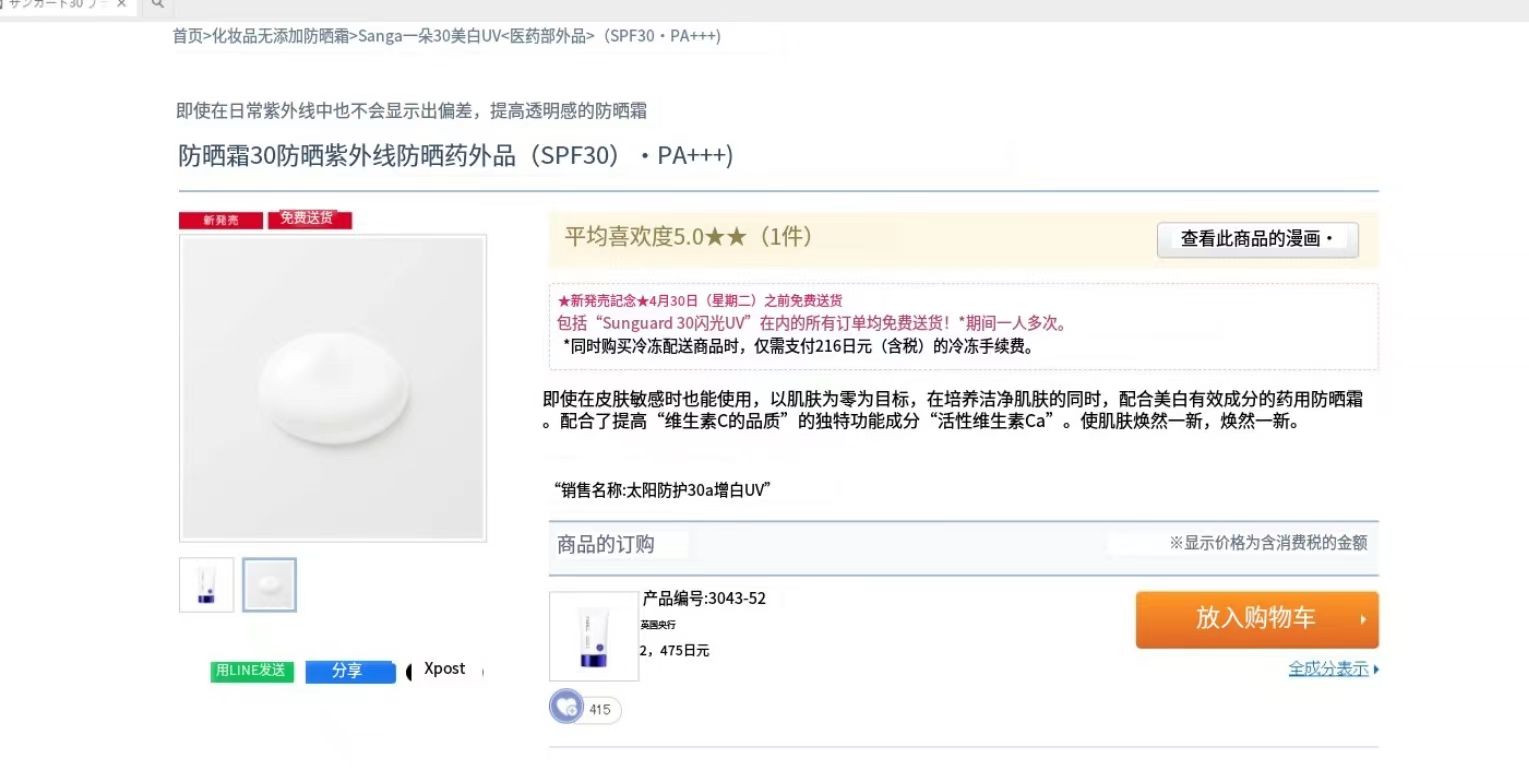Click the black X logo beside Xpost

pyautogui.click(x=410, y=671)
